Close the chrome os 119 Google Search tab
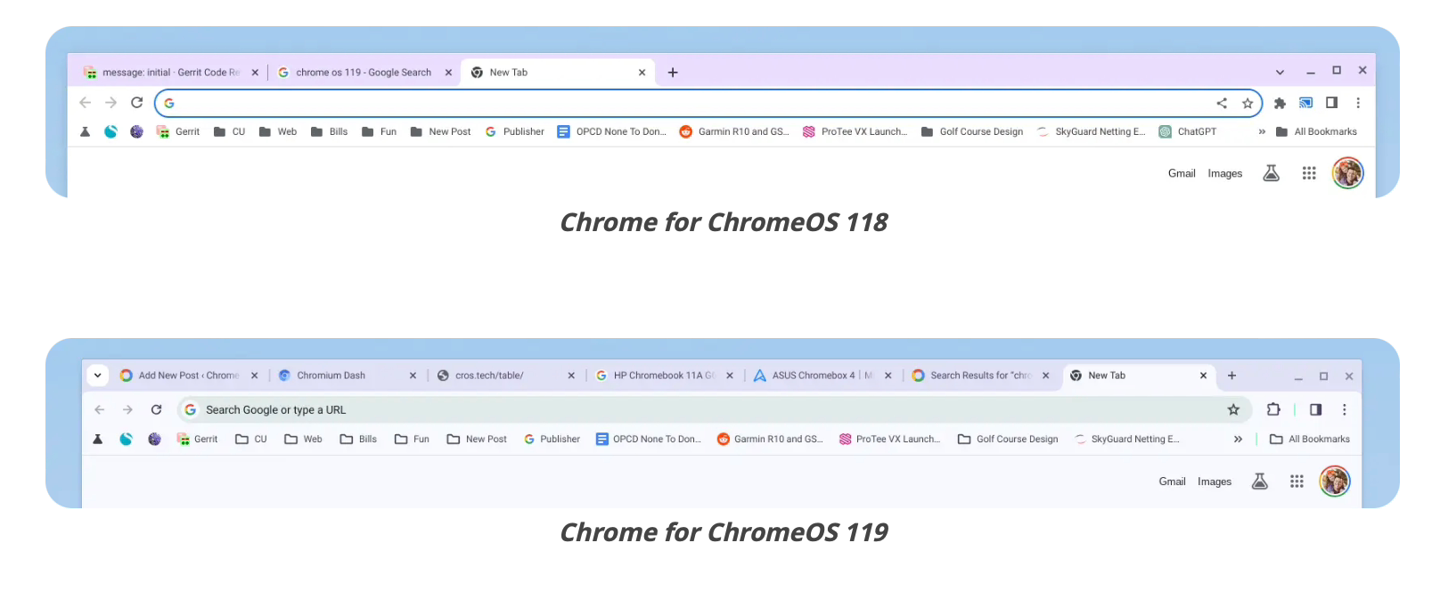The image size is (1432, 590). (449, 72)
